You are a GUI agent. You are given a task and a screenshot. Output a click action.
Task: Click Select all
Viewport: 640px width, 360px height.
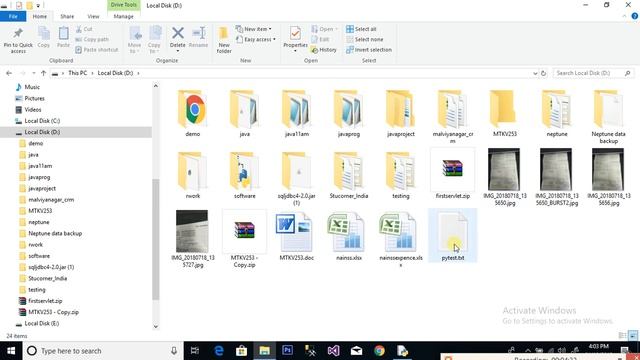click(x=361, y=29)
